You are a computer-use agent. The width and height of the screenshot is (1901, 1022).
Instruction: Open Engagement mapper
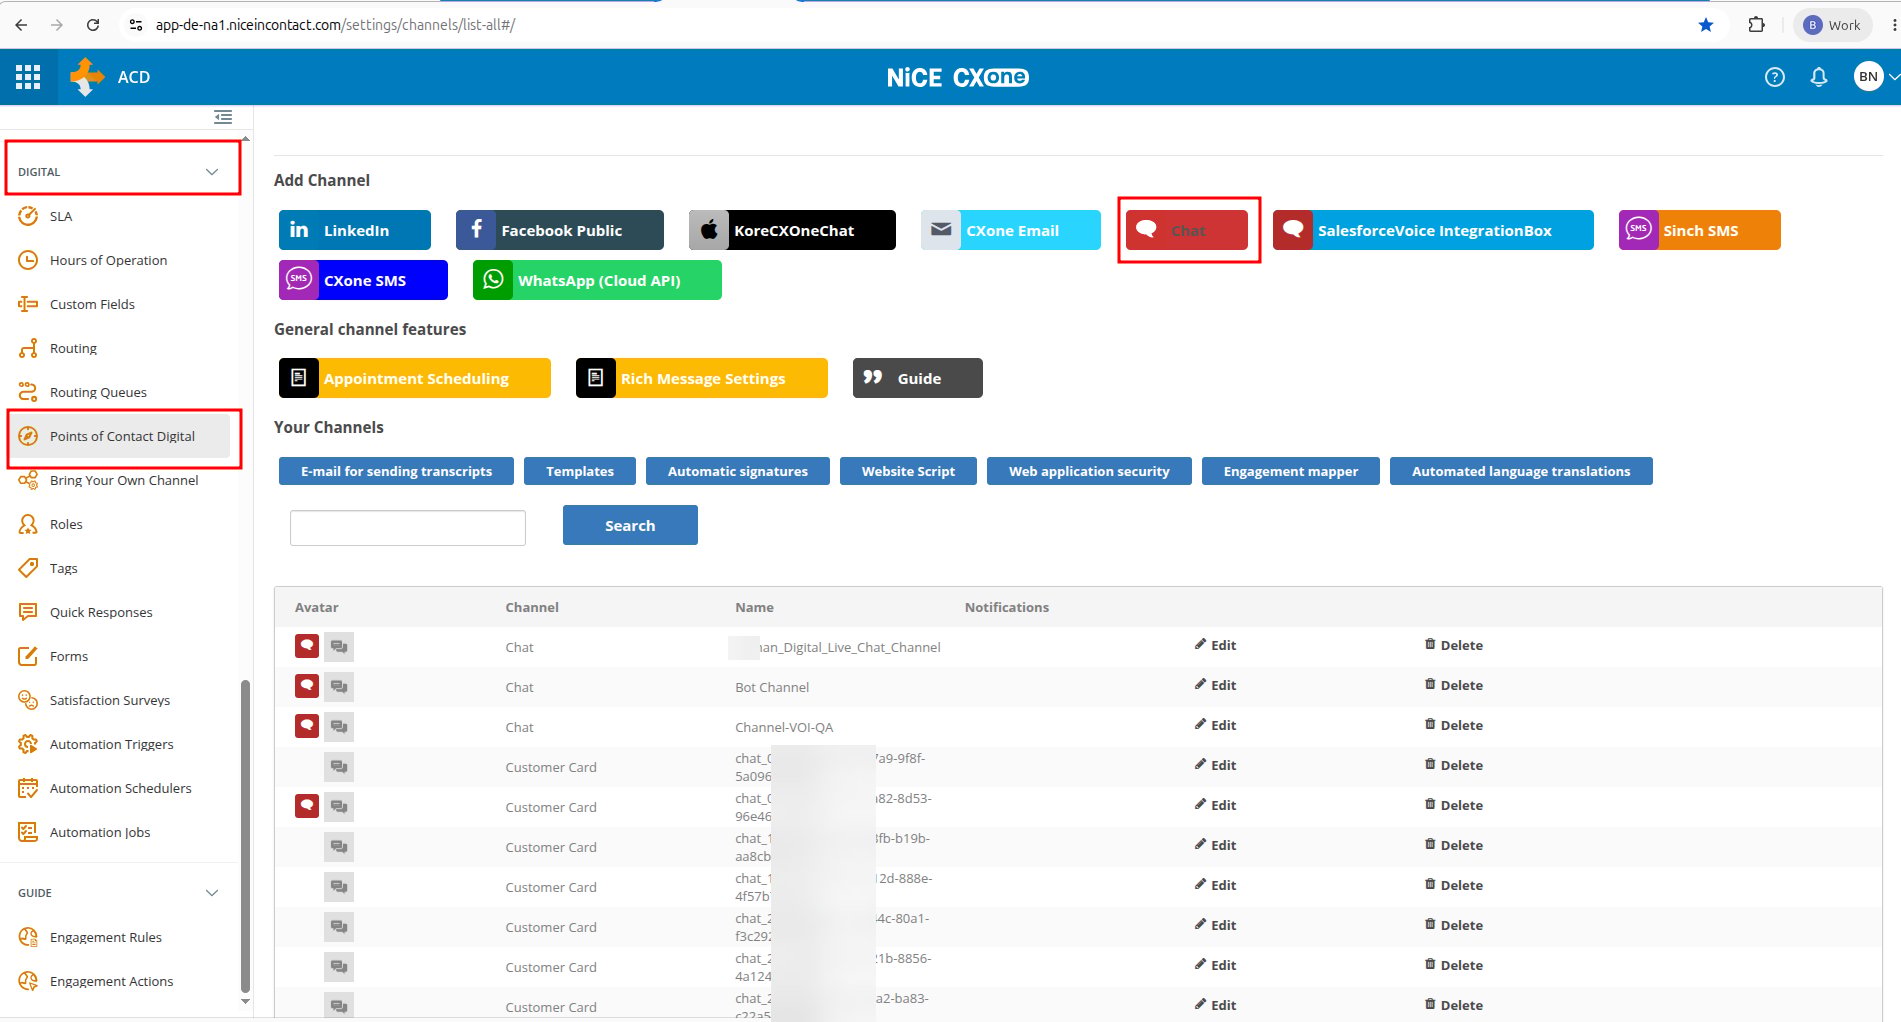click(1291, 471)
